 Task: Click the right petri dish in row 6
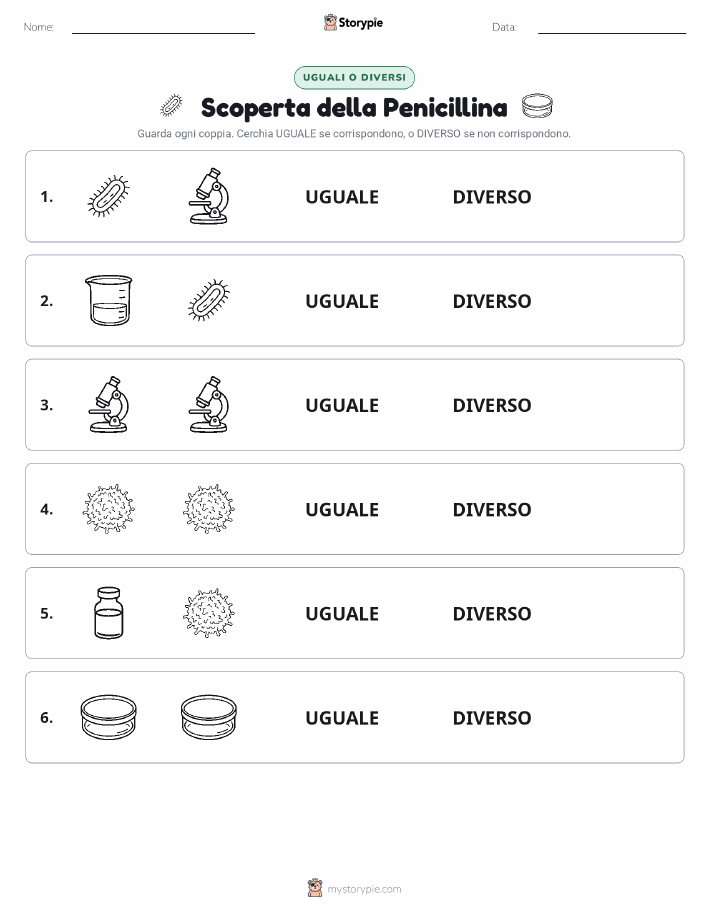(x=209, y=717)
